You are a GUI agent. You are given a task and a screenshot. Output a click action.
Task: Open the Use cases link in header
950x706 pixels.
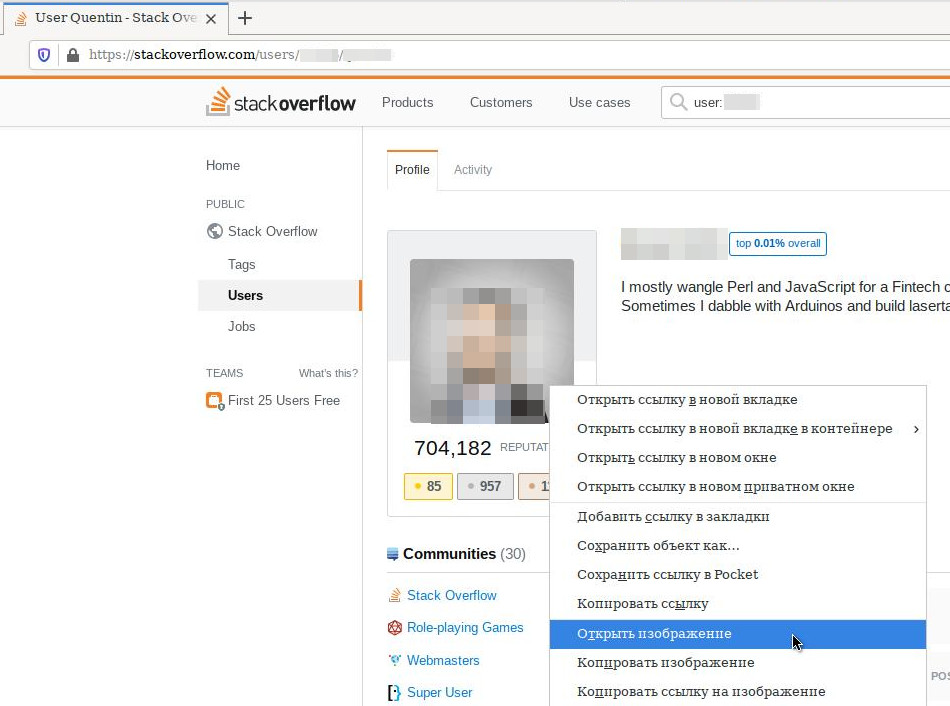(599, 102)
